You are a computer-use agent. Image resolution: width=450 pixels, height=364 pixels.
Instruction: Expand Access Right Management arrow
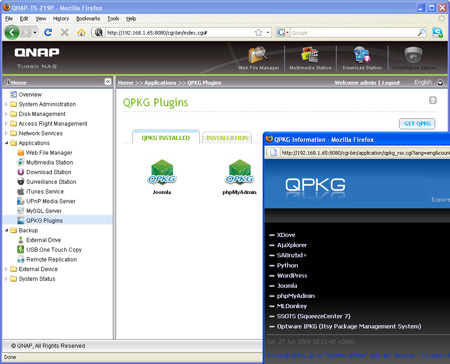pyautogui.click(x=6, y=123)
